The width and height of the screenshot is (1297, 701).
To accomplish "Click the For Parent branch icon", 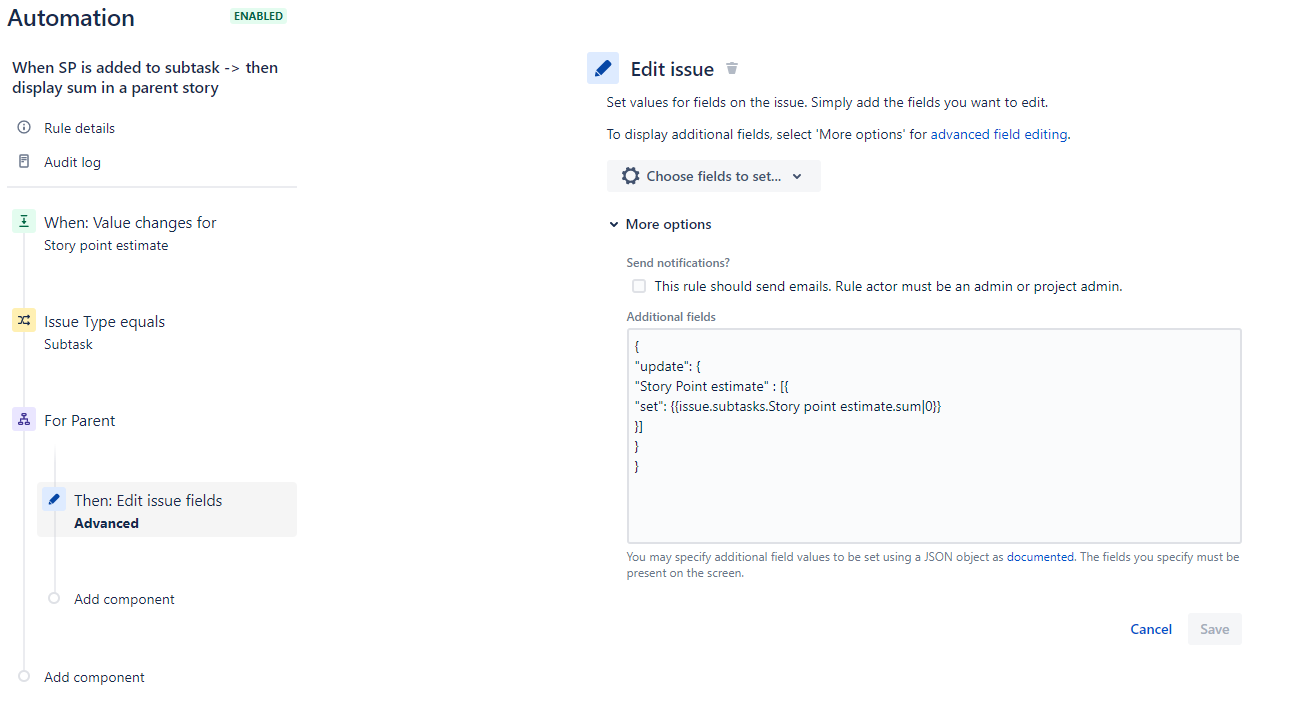I will (23, 418).
